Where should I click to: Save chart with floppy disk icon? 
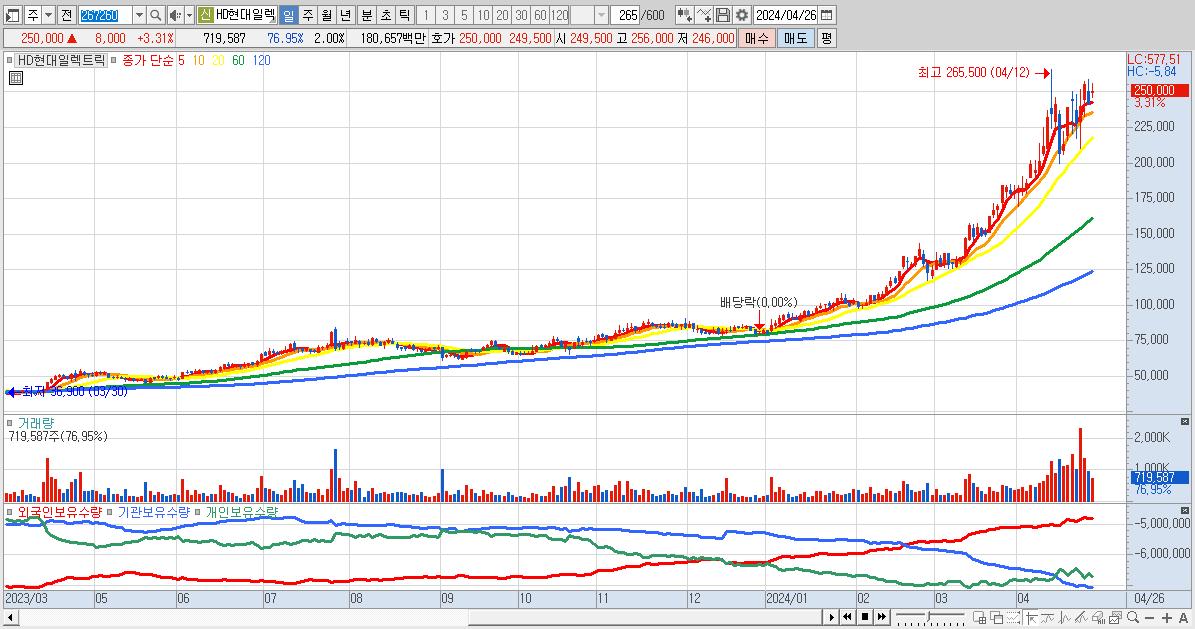click(x=723, y=15)
